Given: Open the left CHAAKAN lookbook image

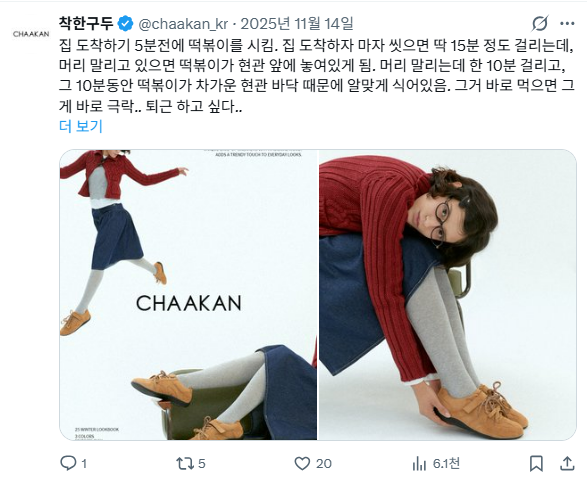Looking at the screenshot, I should click(x=188, y=295).
